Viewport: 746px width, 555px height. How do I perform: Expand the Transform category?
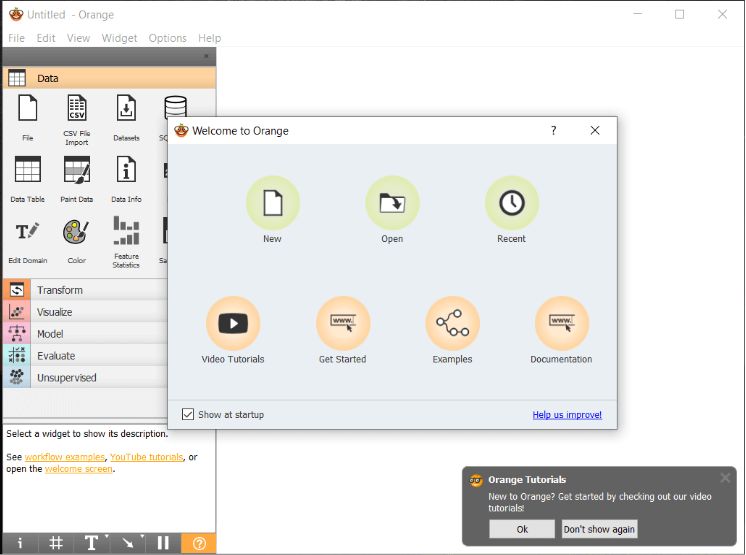tap(86, 290)
